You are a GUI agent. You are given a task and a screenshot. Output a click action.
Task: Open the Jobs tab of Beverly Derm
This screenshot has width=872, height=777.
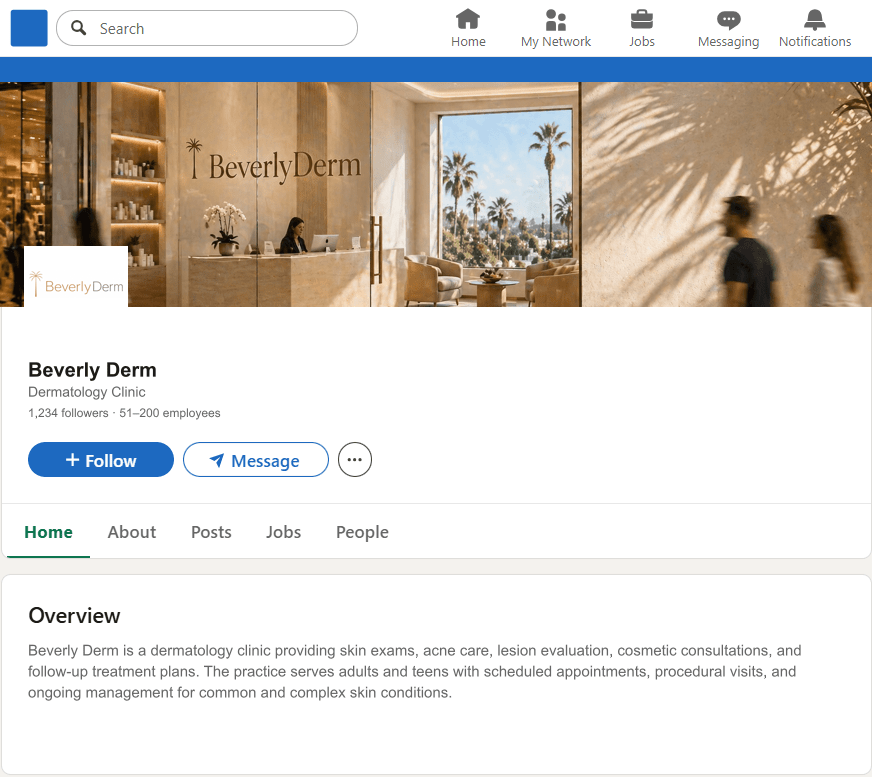point(283,532)
